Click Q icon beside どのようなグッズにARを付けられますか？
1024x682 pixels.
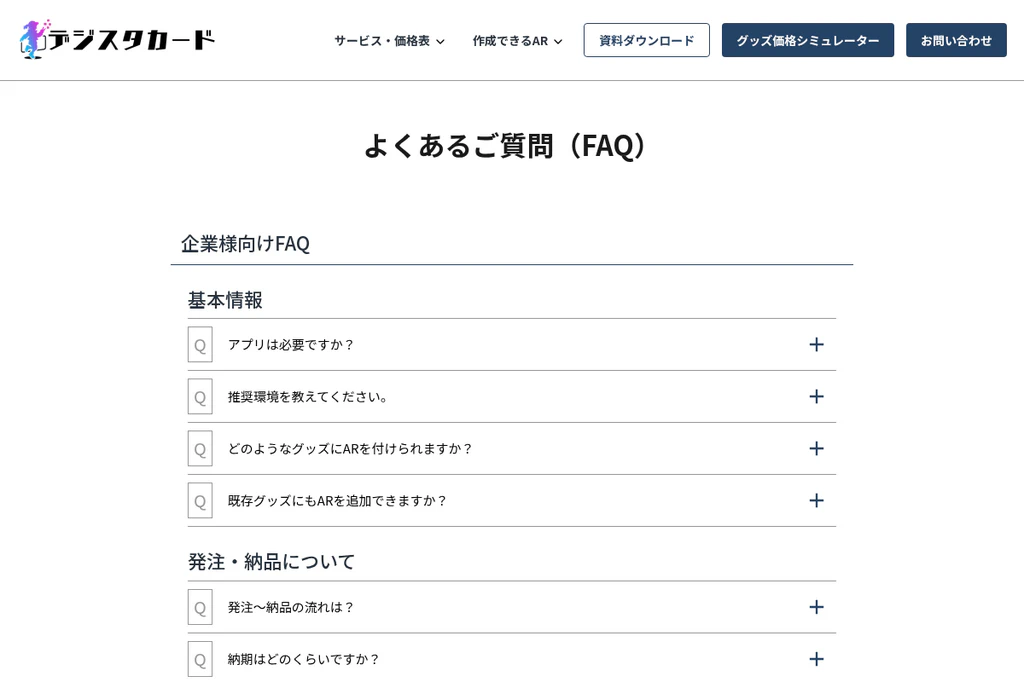pyautogui.click(x=200, y=449)
